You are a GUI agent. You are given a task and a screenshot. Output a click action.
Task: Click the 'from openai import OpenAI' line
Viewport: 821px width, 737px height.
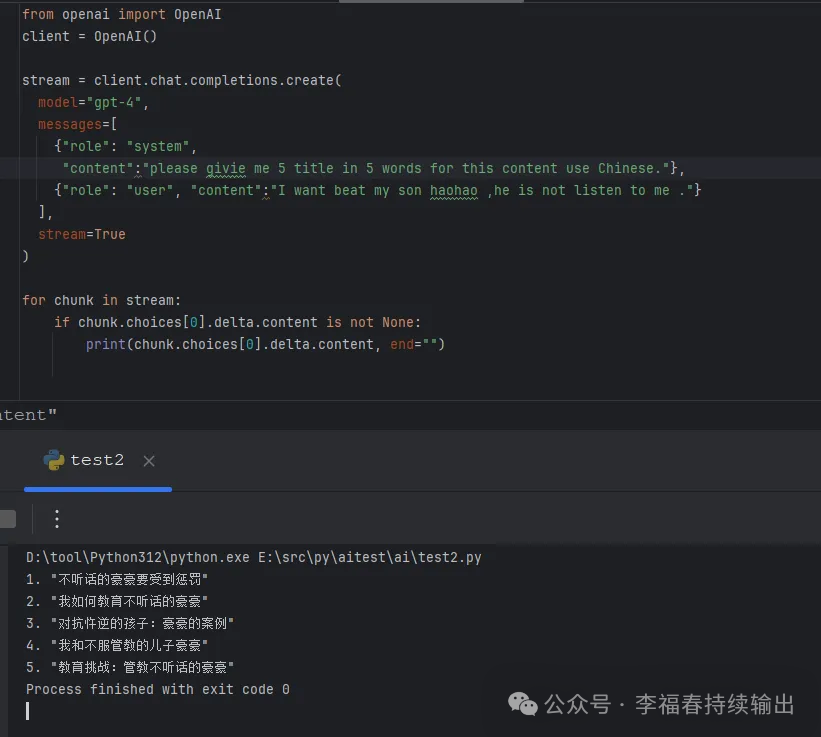coord(121,15)
